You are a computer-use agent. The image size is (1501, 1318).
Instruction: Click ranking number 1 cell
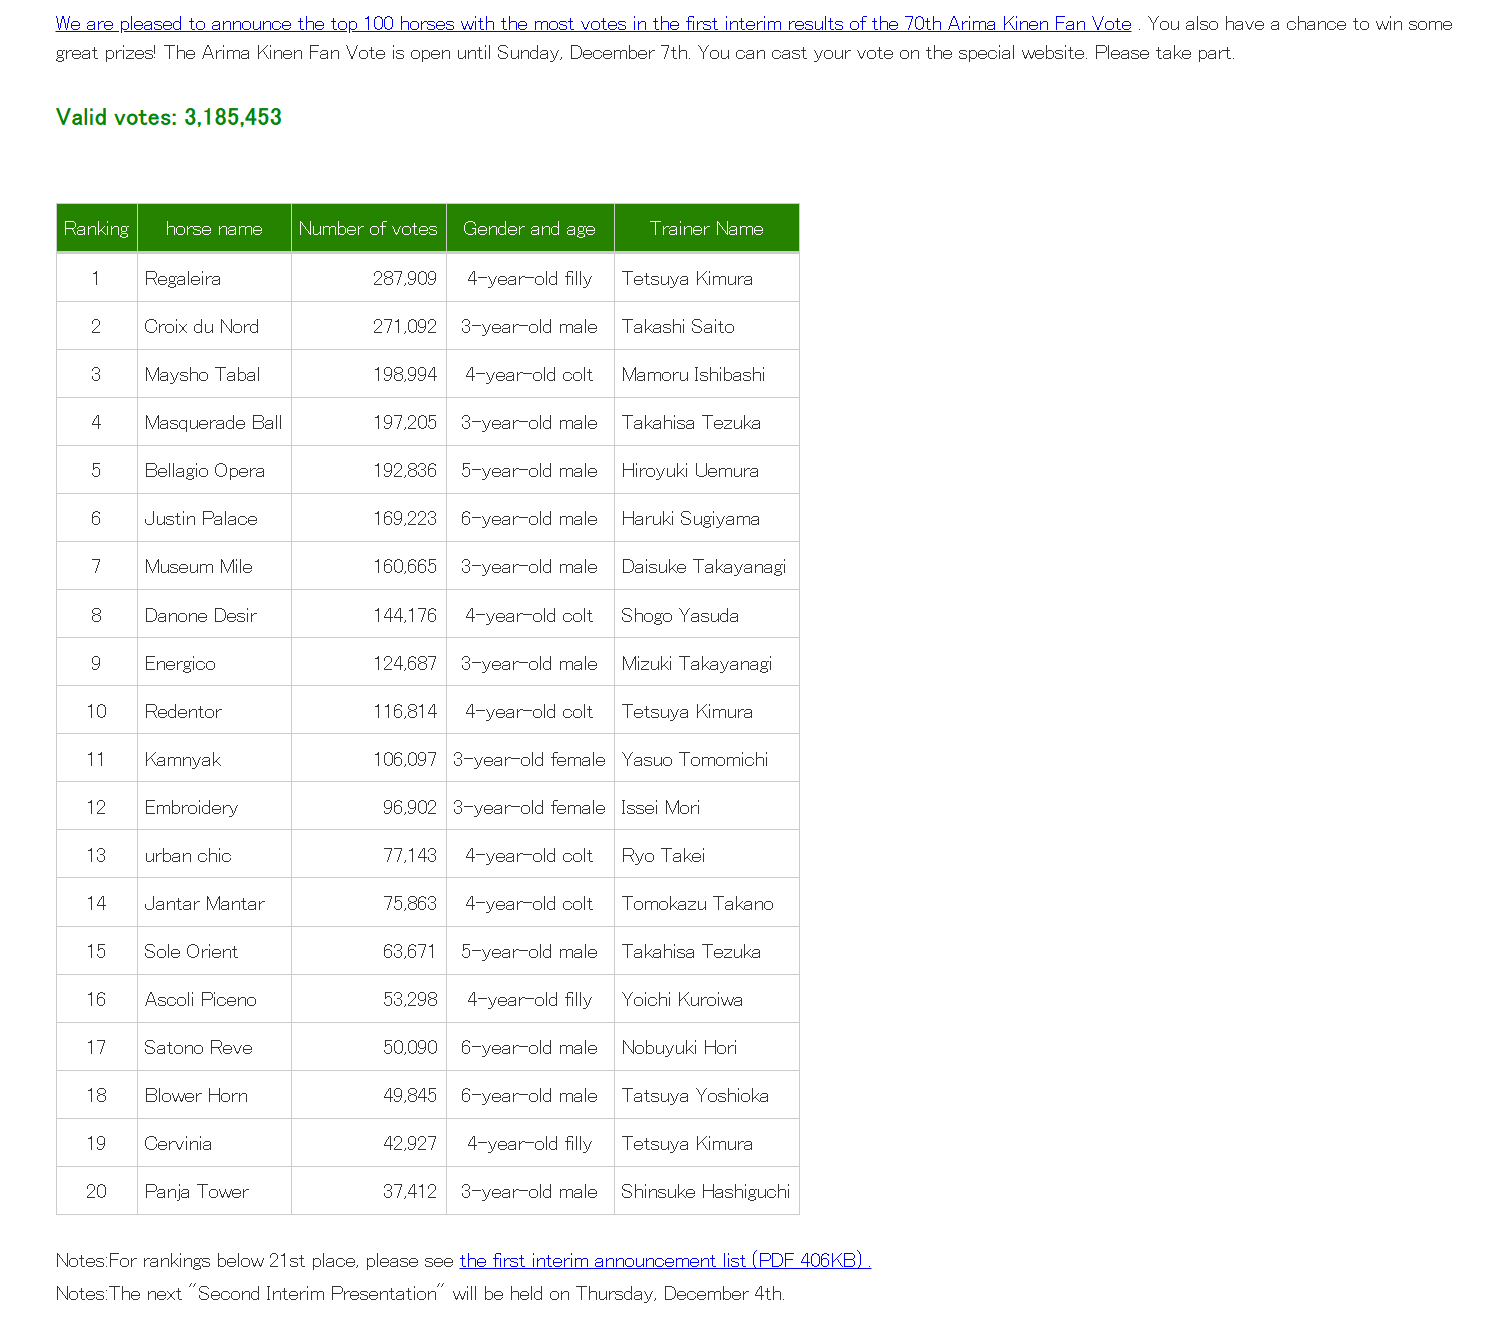tap(96, 278)
